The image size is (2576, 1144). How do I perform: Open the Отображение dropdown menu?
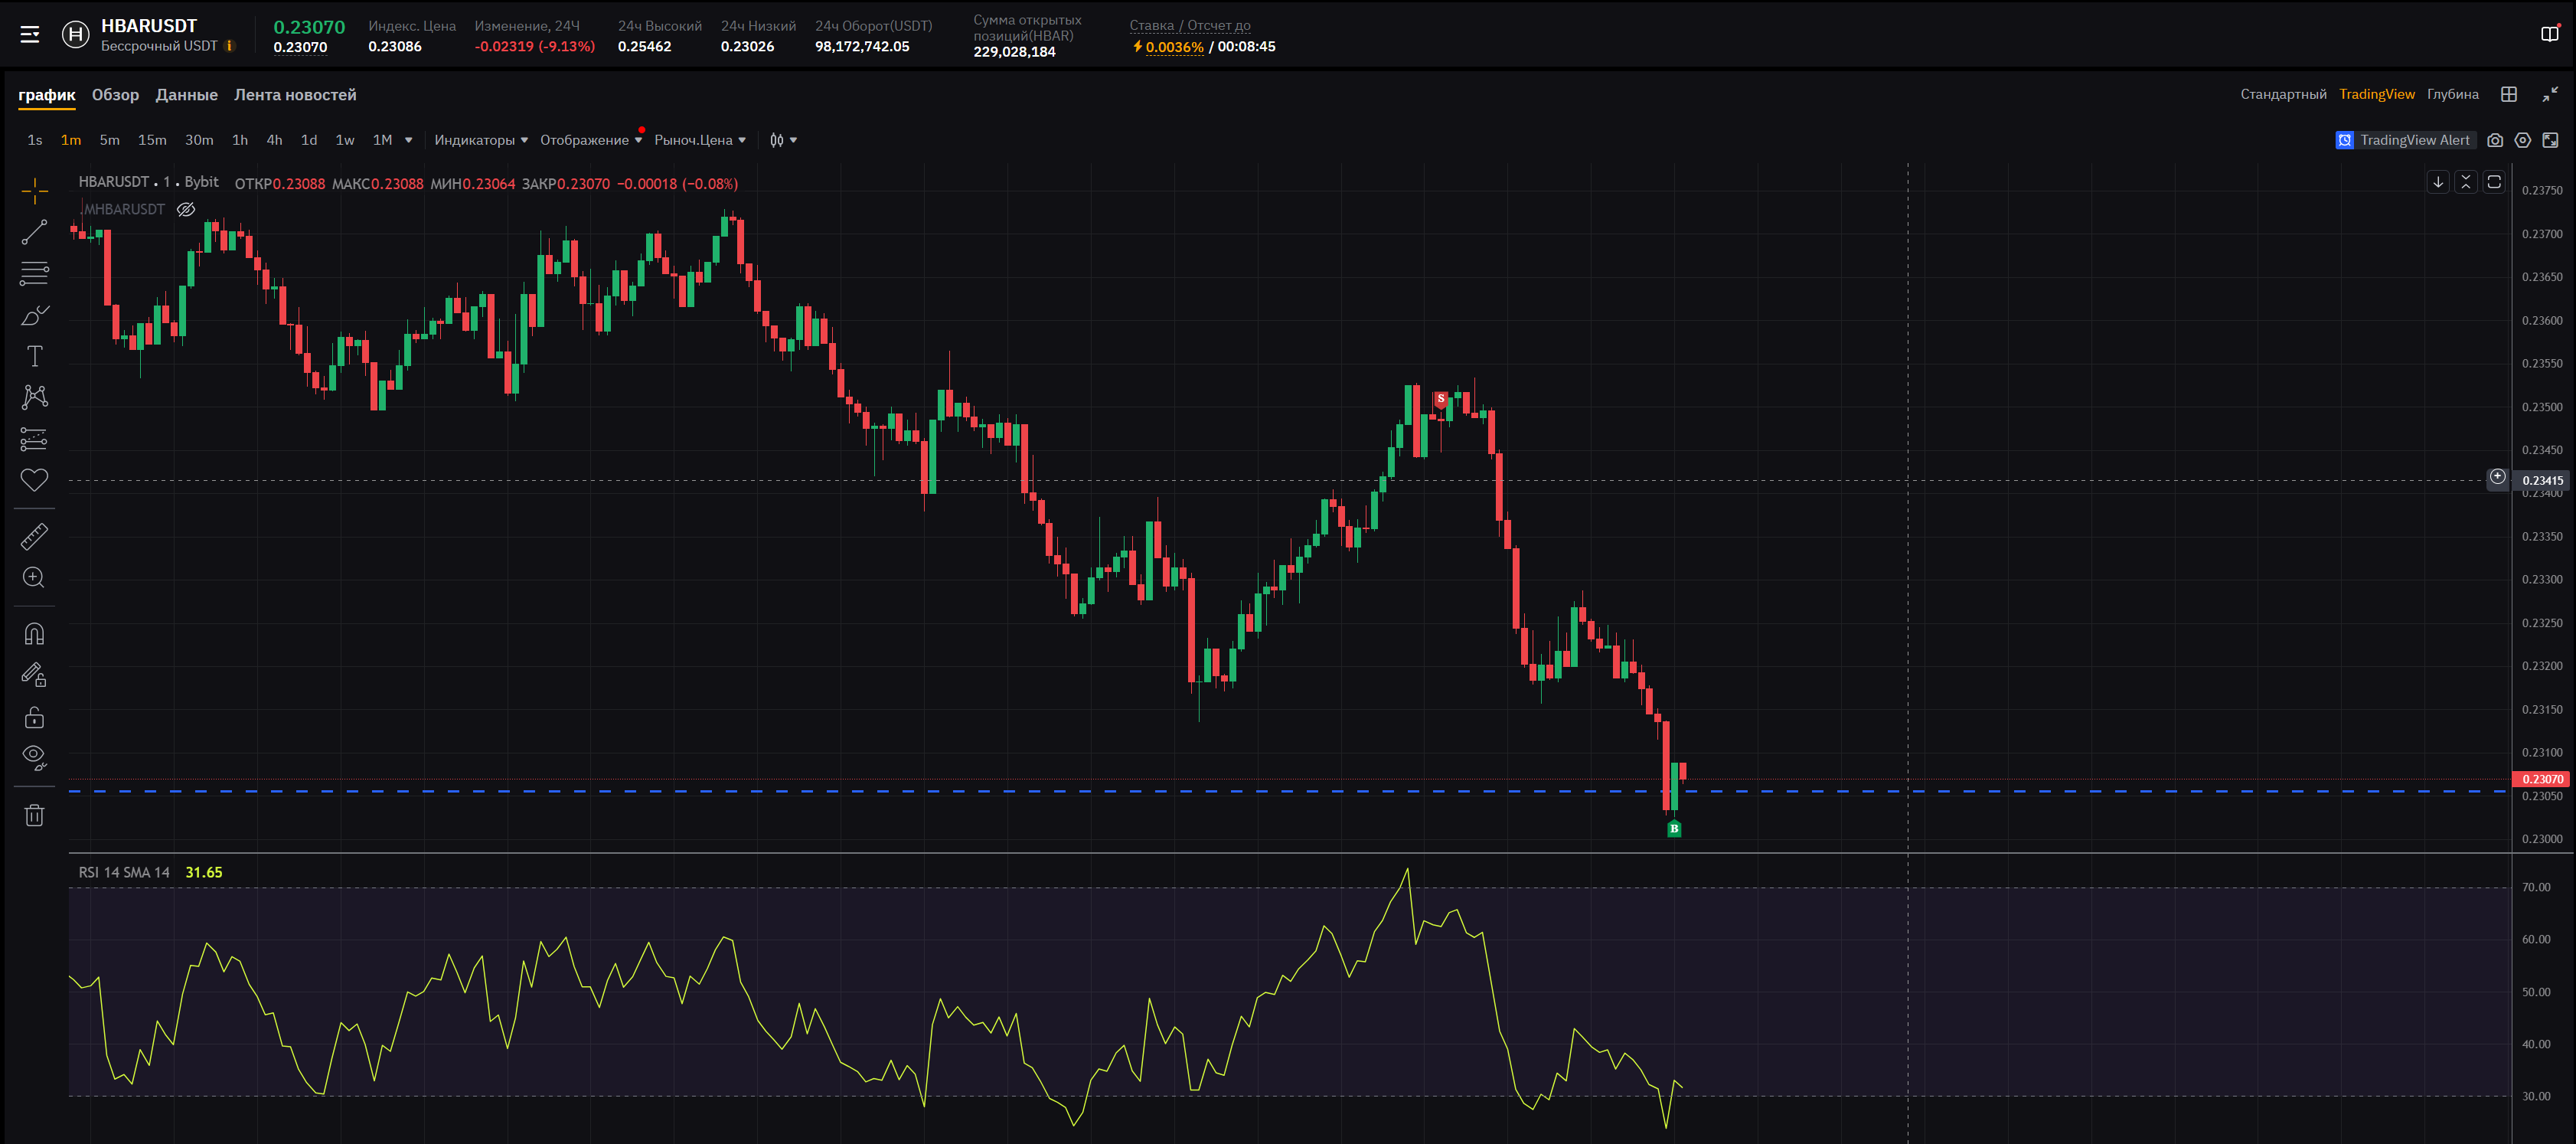point(590,140)
